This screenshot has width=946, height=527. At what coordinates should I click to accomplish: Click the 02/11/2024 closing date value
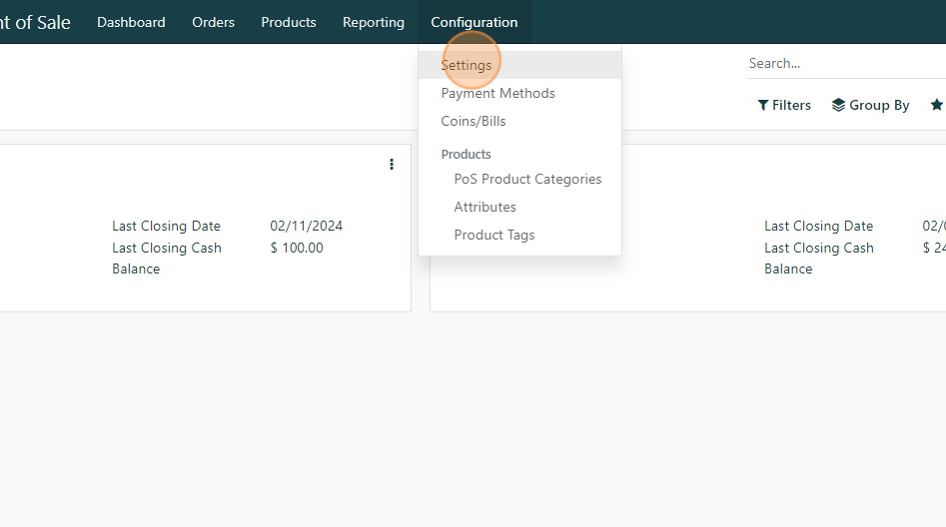(306, 226)
